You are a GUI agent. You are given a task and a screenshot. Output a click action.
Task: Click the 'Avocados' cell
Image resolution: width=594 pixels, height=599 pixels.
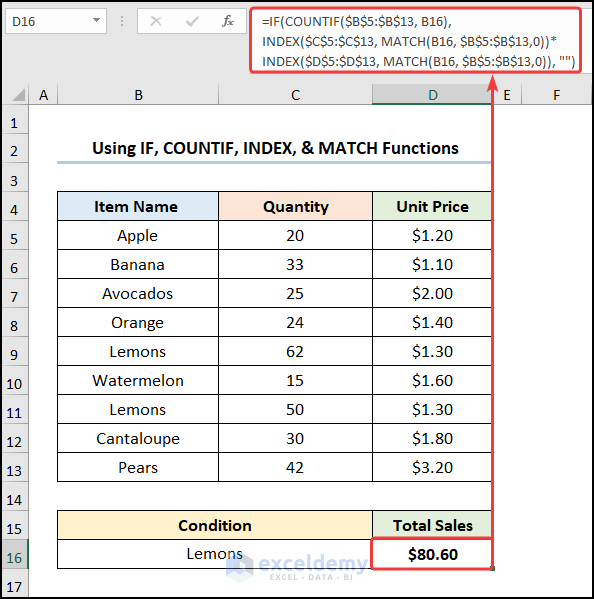(x=138, y=293)
